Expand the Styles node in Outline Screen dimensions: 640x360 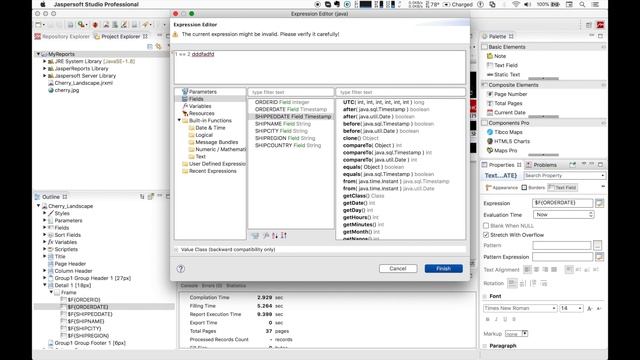click(45, 213)
